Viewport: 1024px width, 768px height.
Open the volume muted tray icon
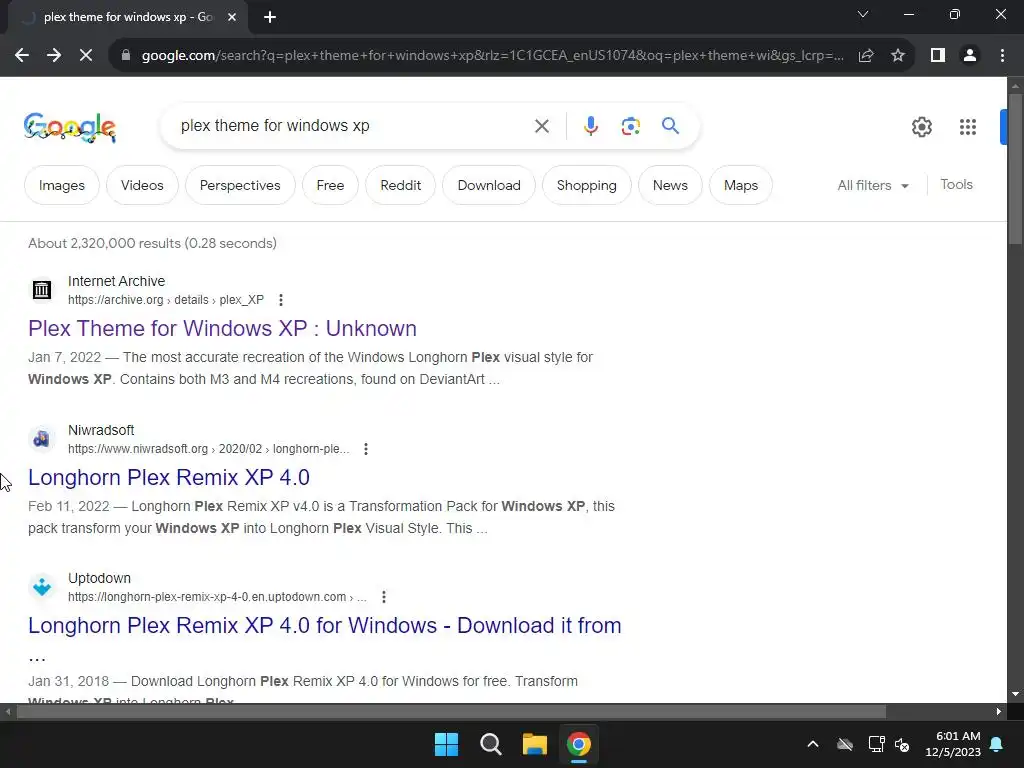902,744
